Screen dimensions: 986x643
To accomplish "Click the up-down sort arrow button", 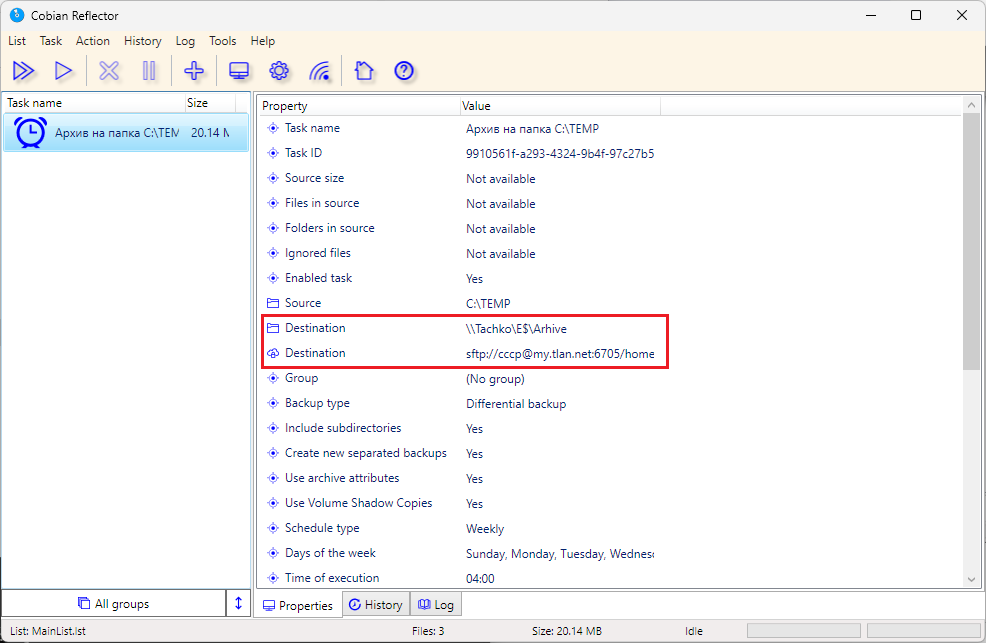I will click(238, 603).
